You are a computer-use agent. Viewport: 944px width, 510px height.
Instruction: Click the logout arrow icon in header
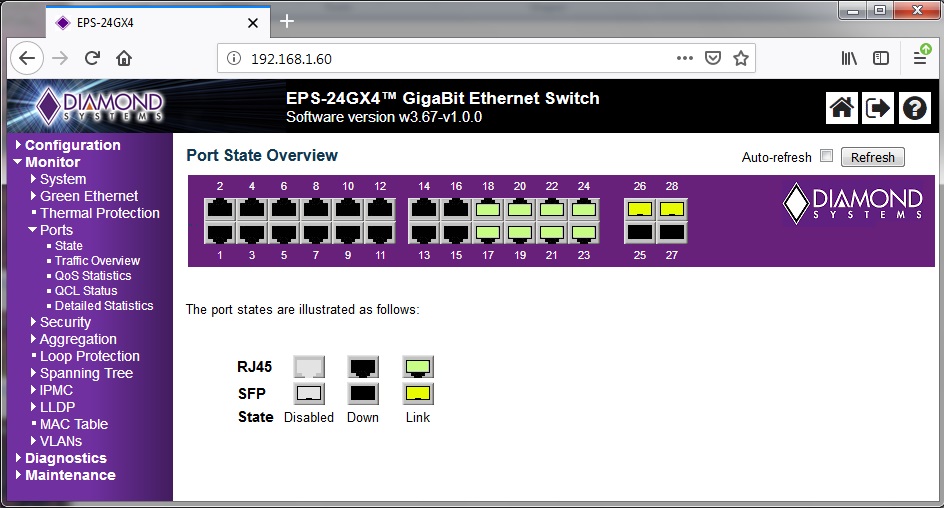[878, 108]
